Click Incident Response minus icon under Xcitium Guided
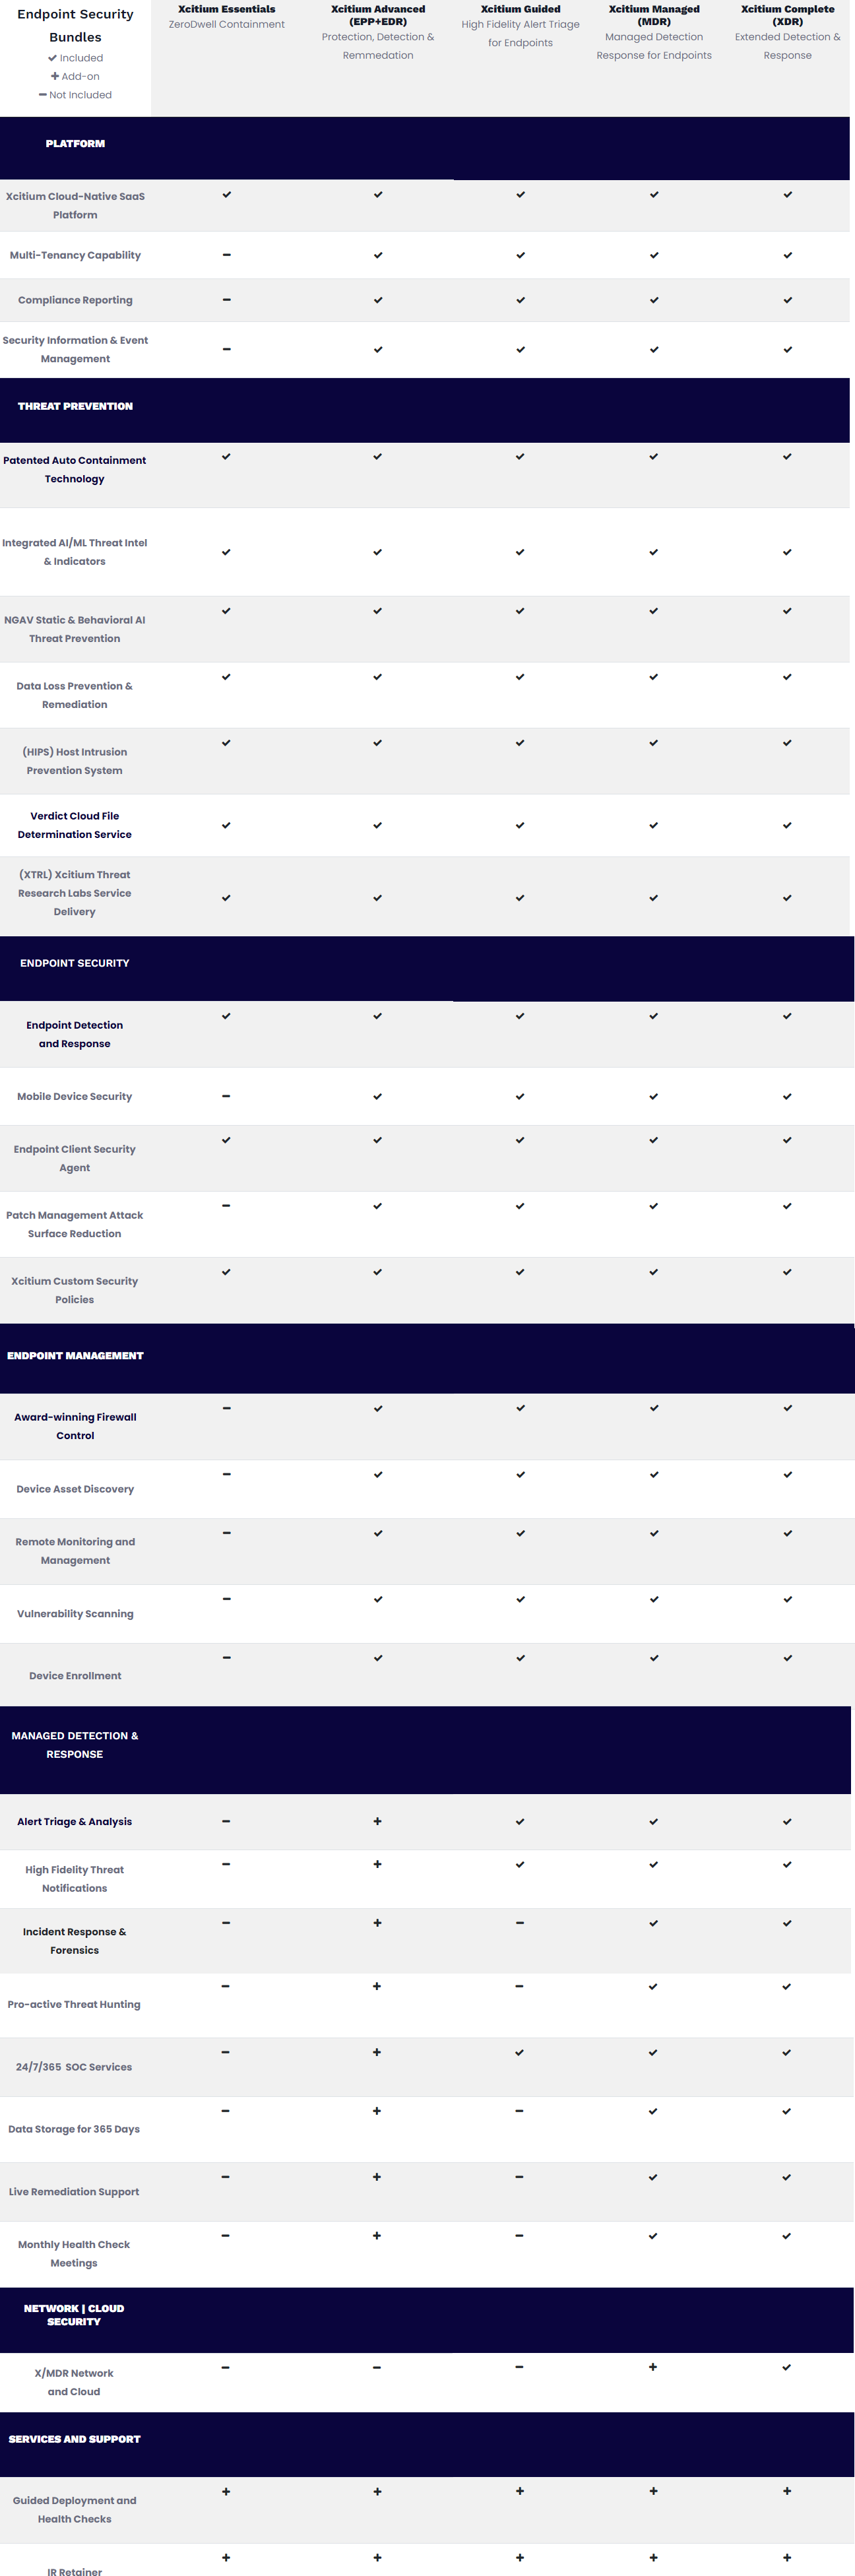Screen dimensions: 855x2576 (x=520, y=1923)
